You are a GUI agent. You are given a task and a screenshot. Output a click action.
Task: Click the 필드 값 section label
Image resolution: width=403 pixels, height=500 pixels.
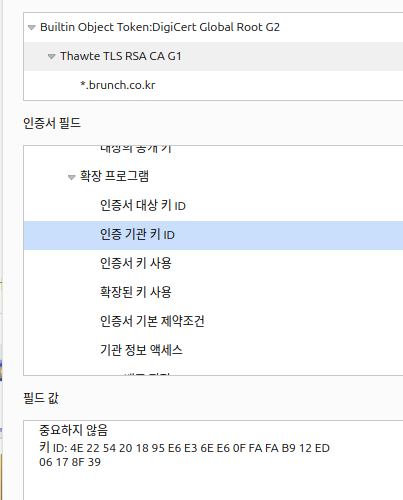[41, 398]
